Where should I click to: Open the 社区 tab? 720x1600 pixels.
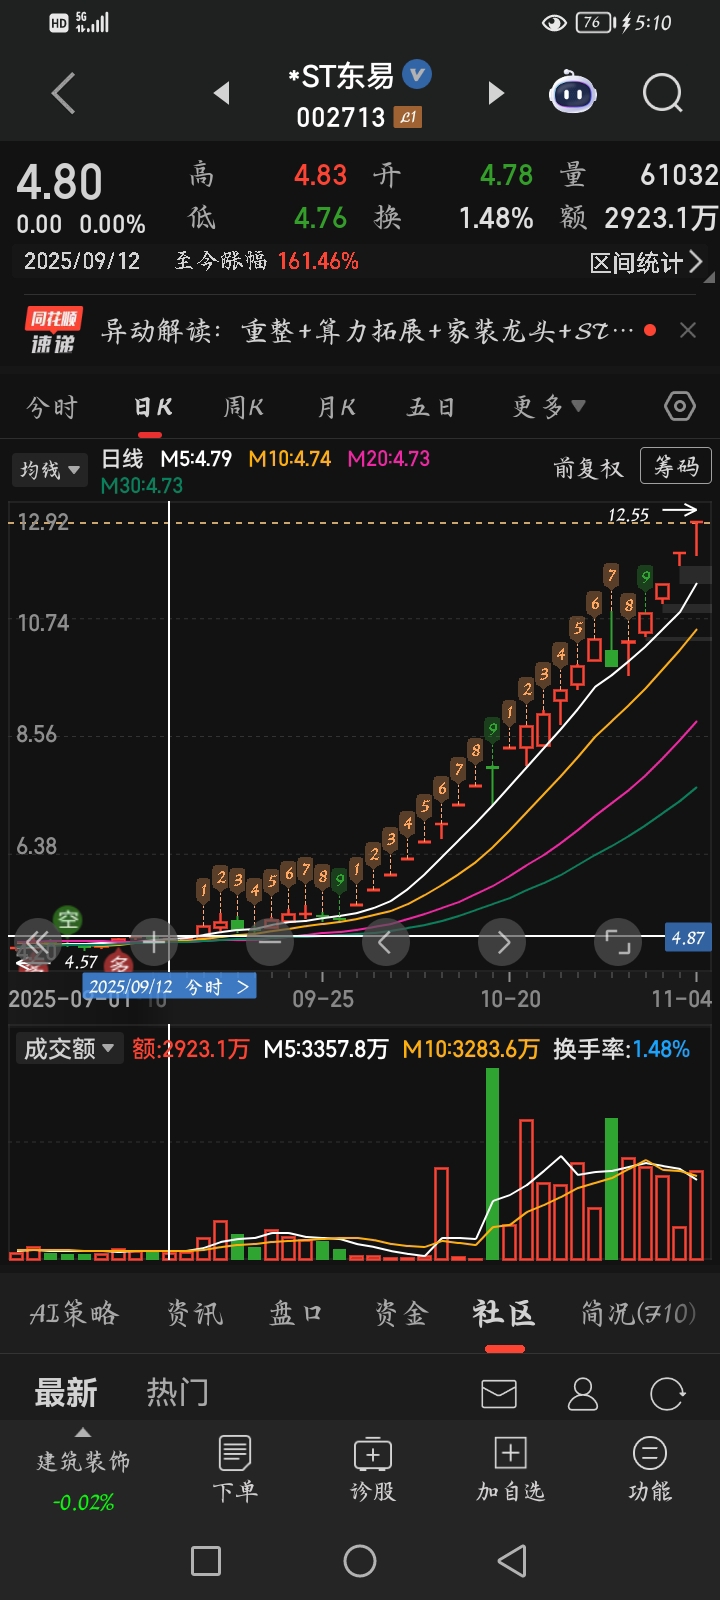(504, 1313)
